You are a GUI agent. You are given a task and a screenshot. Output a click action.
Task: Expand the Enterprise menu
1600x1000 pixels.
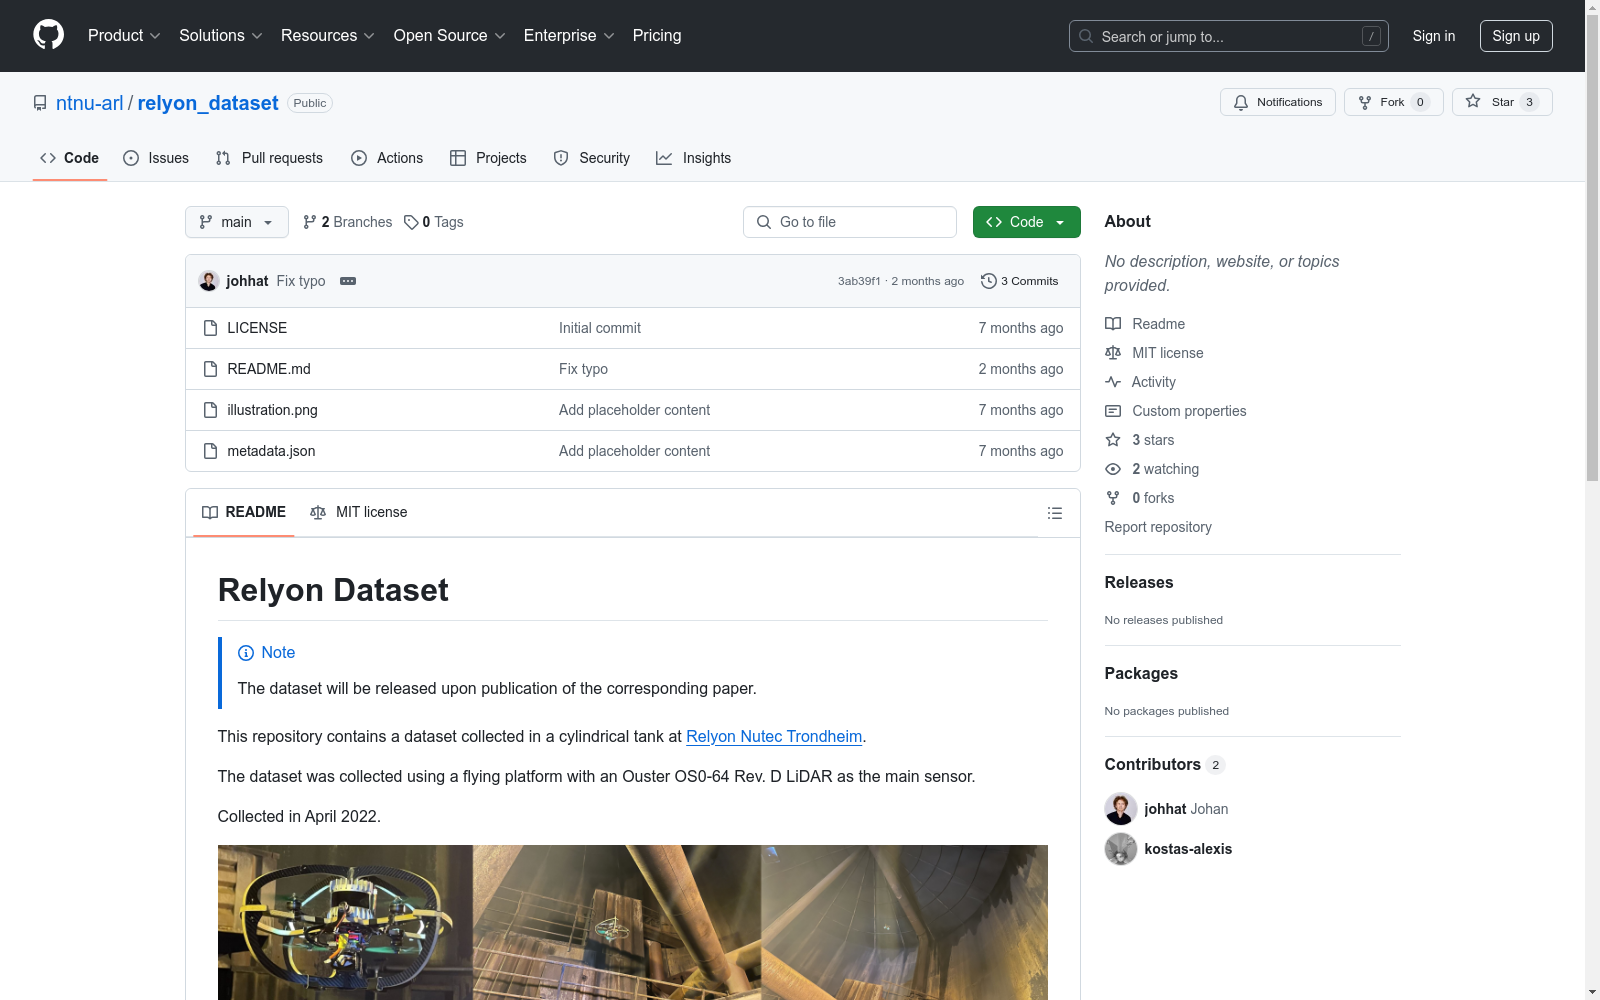(569, 36)
